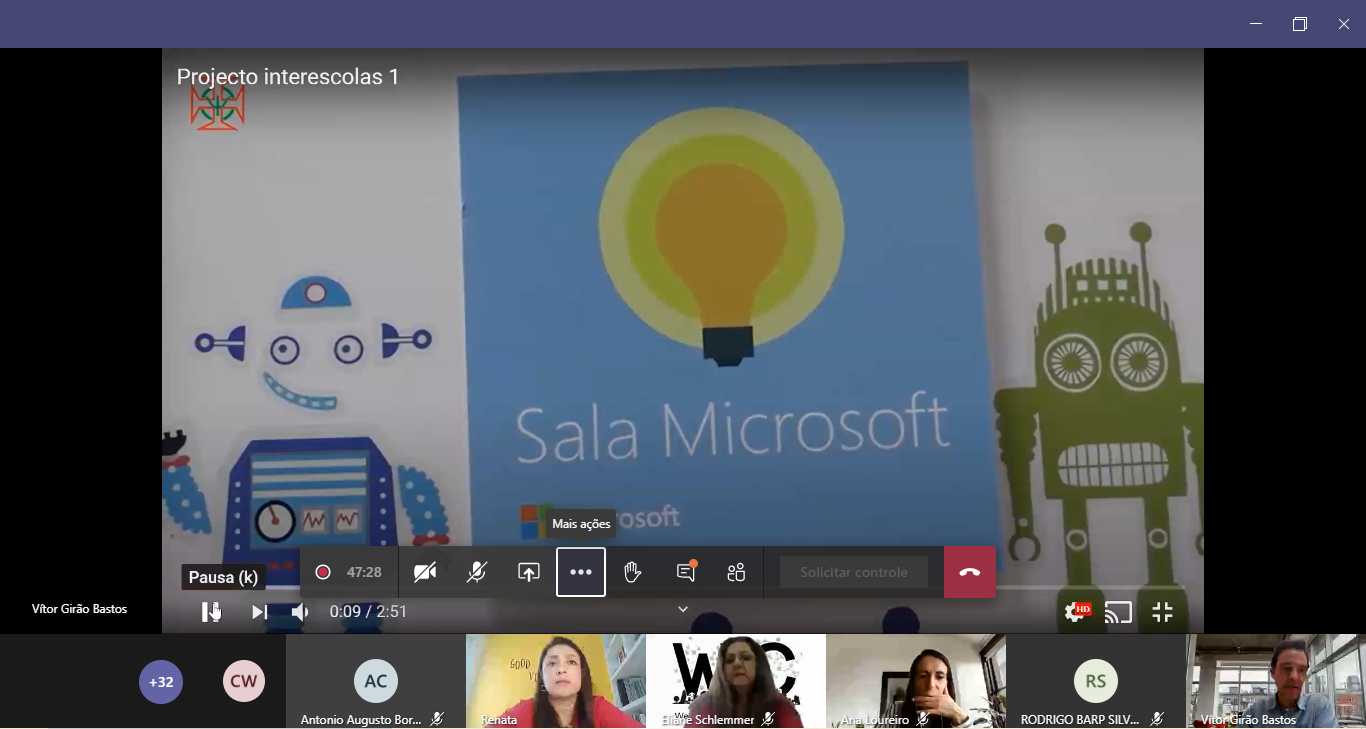This screenshot has width=1366, height=729.
Task: Select Vítor Girão Bastos video tile
Action: click(x=1276, y=681)
